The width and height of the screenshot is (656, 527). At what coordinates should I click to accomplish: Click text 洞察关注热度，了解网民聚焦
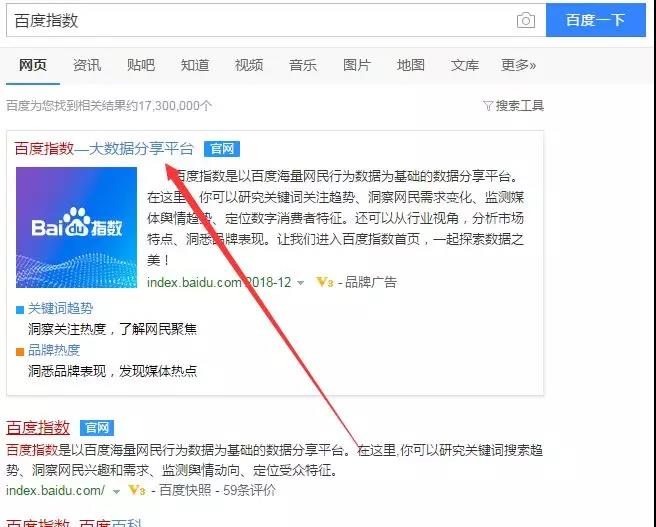pyautogui.click(x=112, y=329)
